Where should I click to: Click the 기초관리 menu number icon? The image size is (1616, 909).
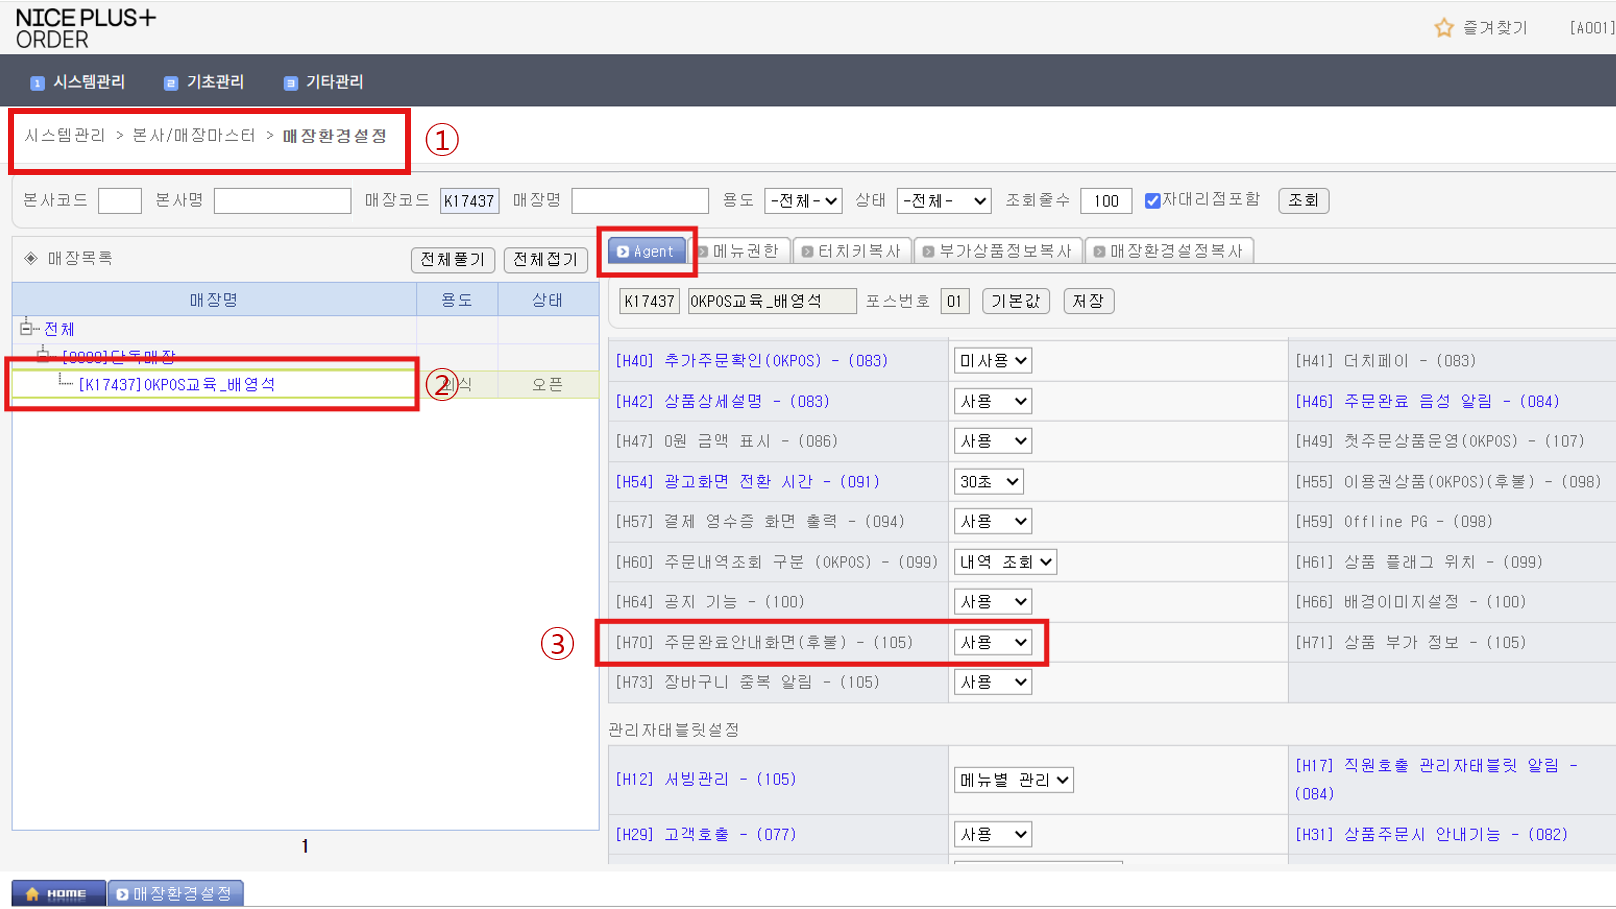tap(170, 83)
